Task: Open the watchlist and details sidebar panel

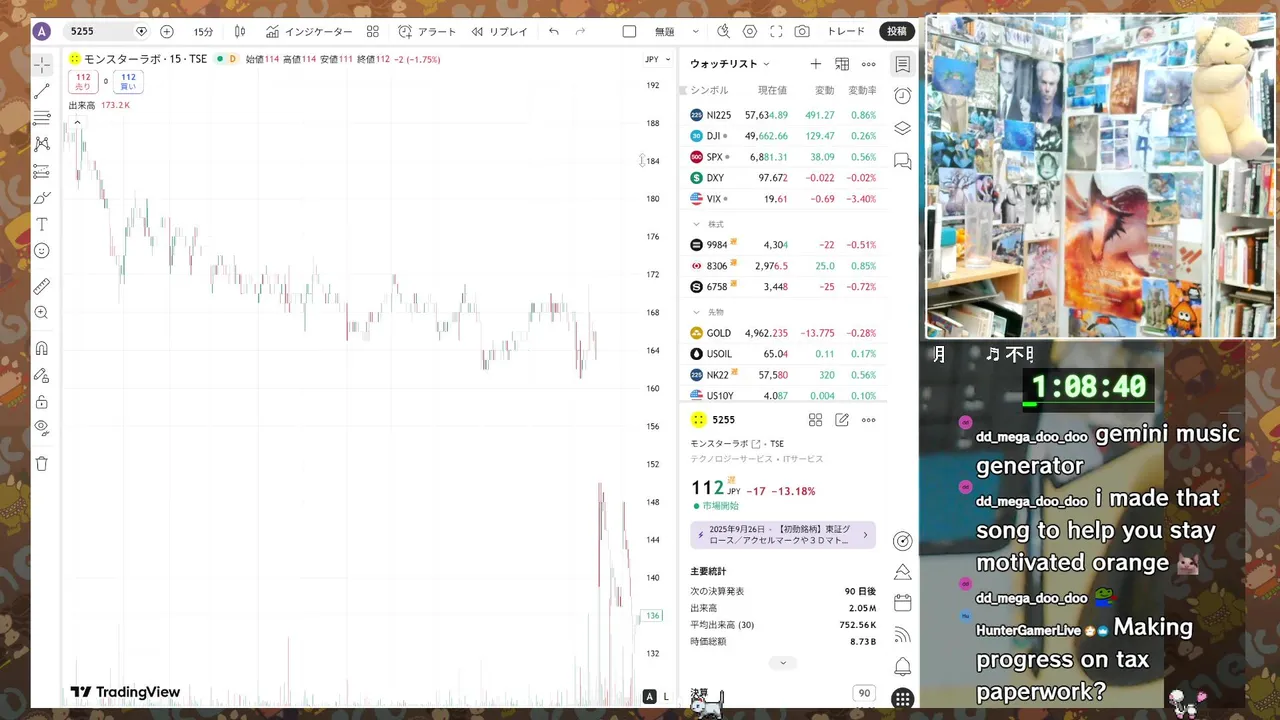Action: 903,64
